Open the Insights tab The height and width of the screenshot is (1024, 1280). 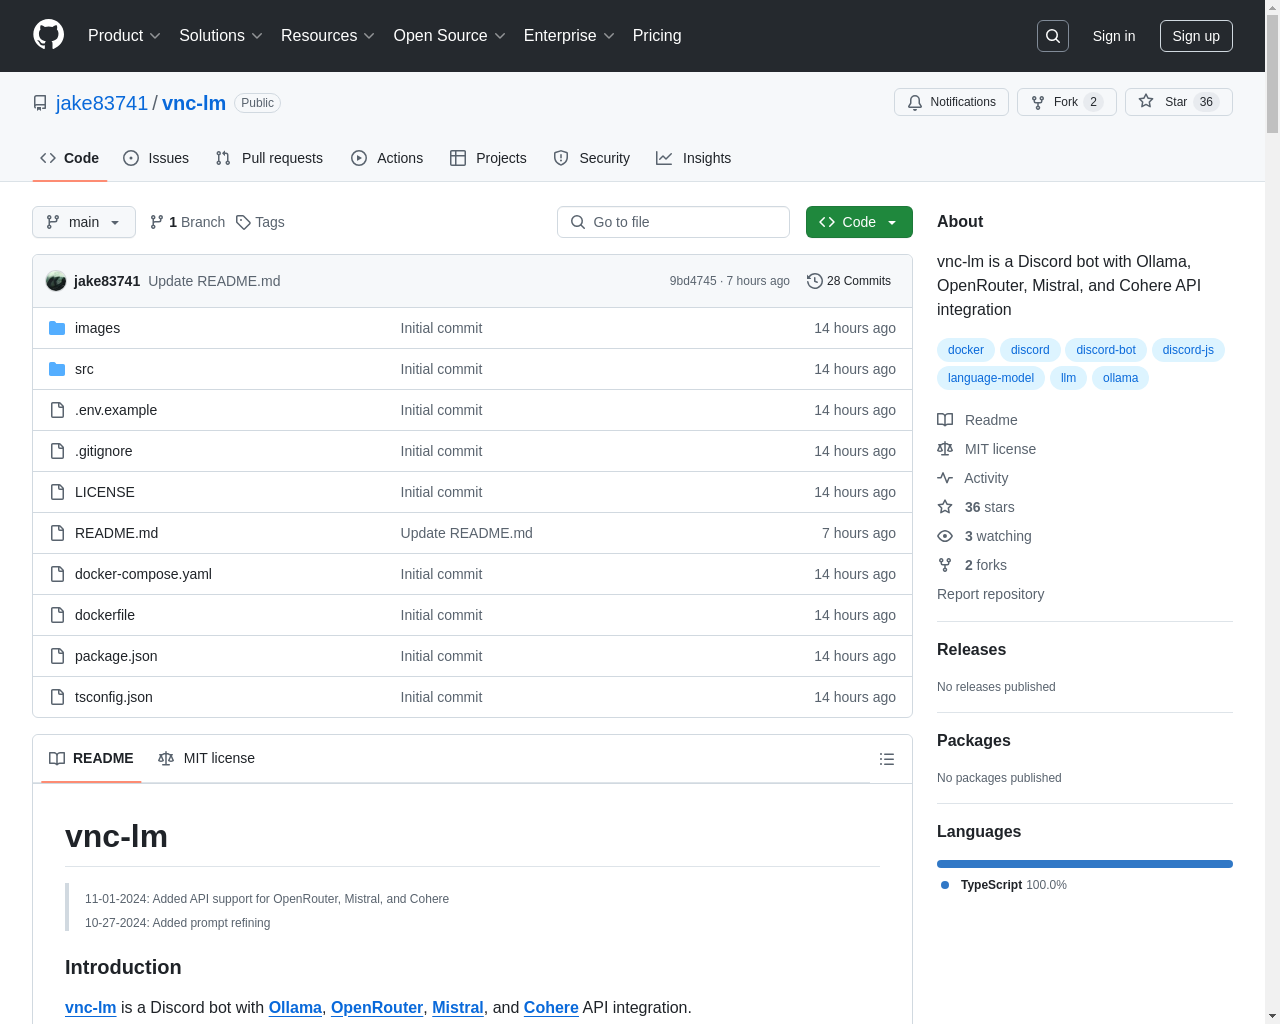[694, 158]
